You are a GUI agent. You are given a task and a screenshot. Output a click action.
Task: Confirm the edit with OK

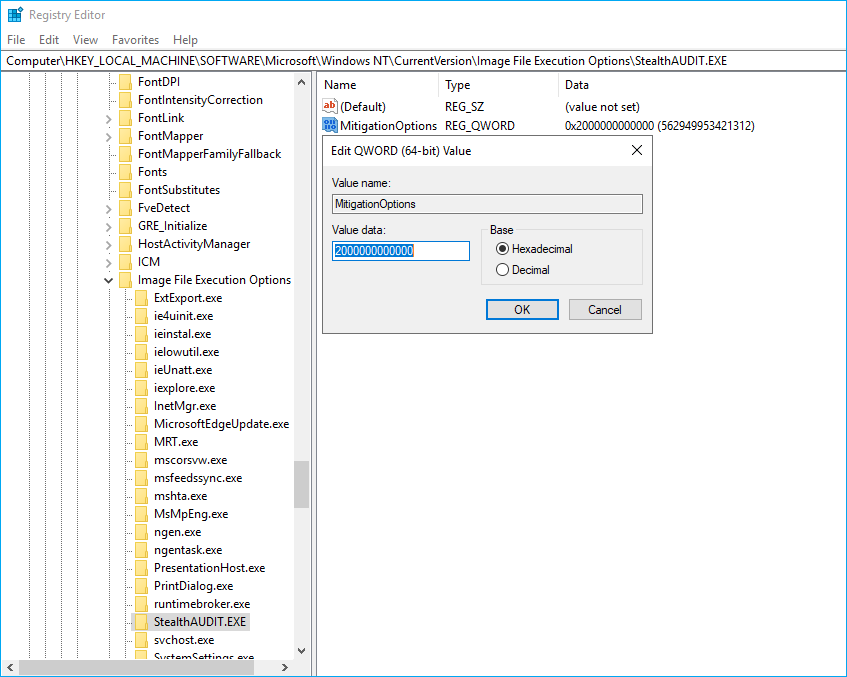(x=522, y=309)
